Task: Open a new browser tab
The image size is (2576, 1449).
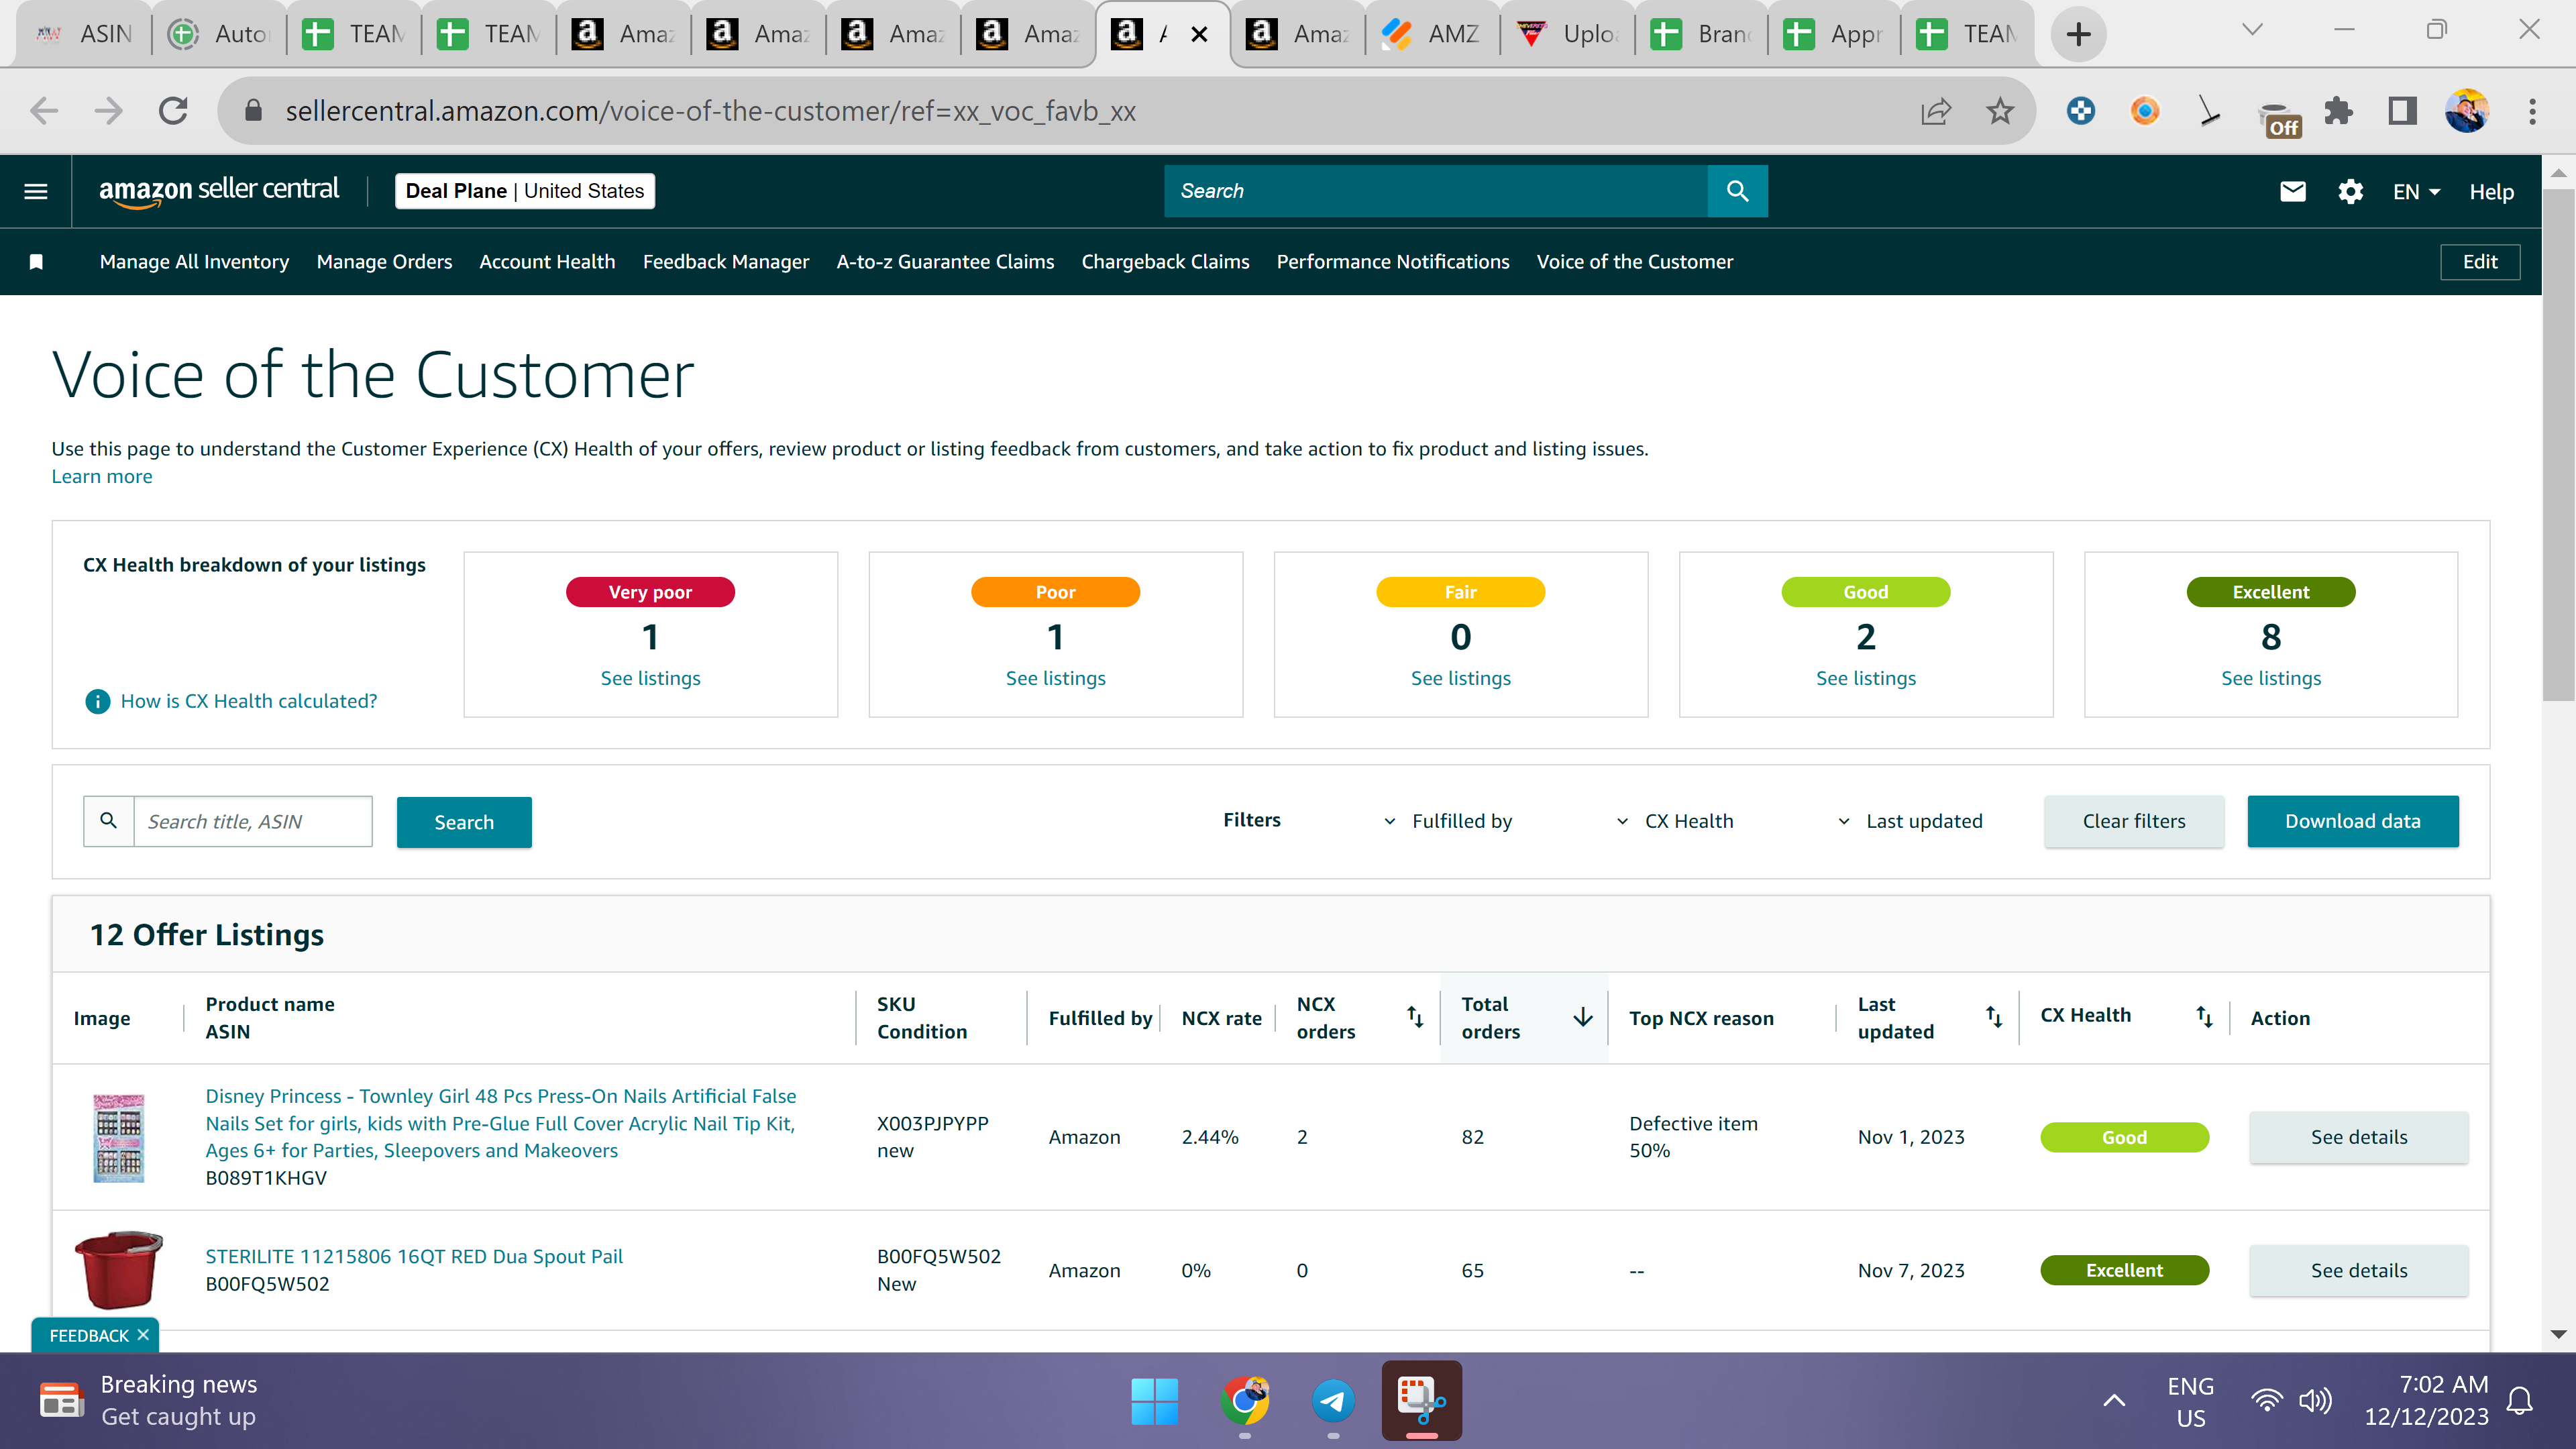Action: tap(2078, 34)
